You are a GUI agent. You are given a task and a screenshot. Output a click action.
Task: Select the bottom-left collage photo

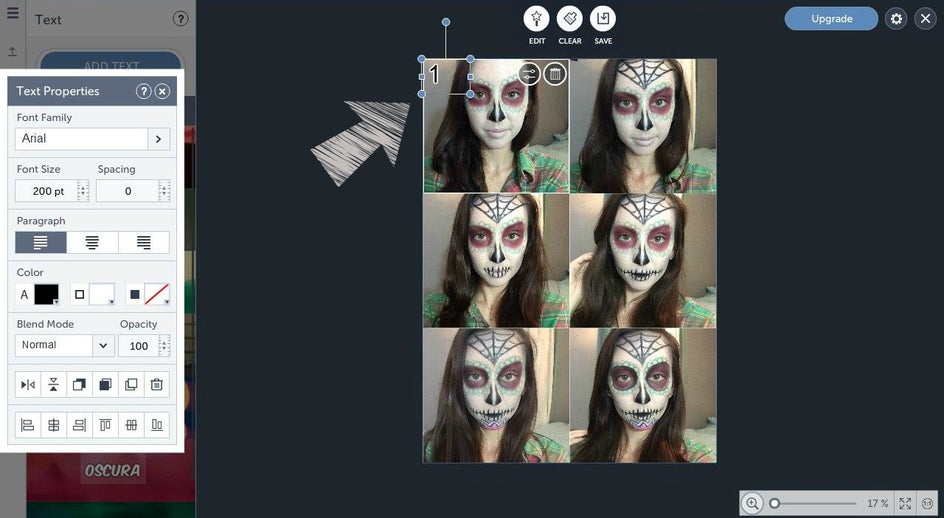point(496,395)
